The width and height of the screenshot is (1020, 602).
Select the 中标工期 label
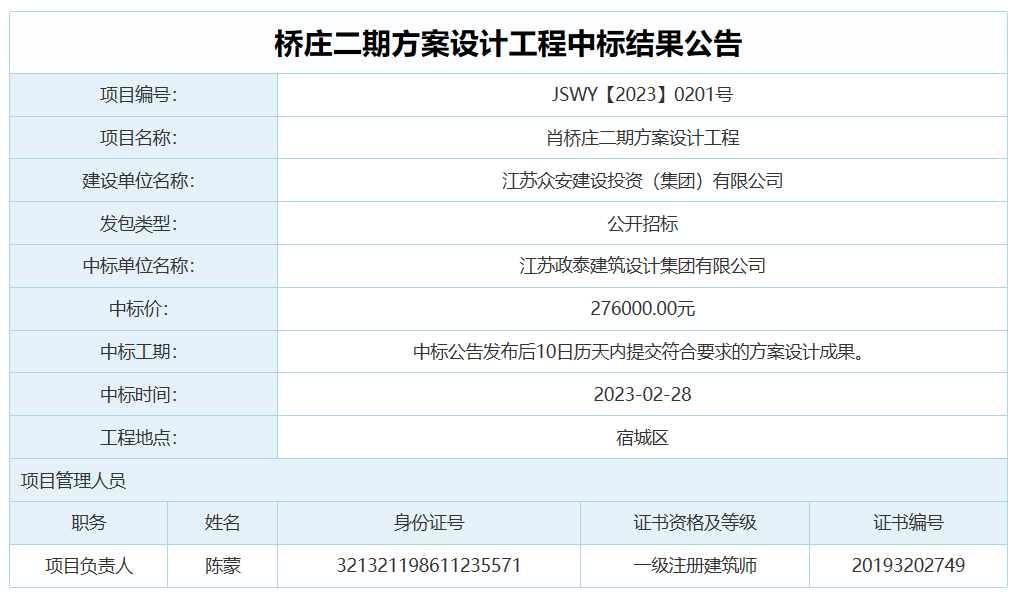pyautogui.click(x=138, y=352)
